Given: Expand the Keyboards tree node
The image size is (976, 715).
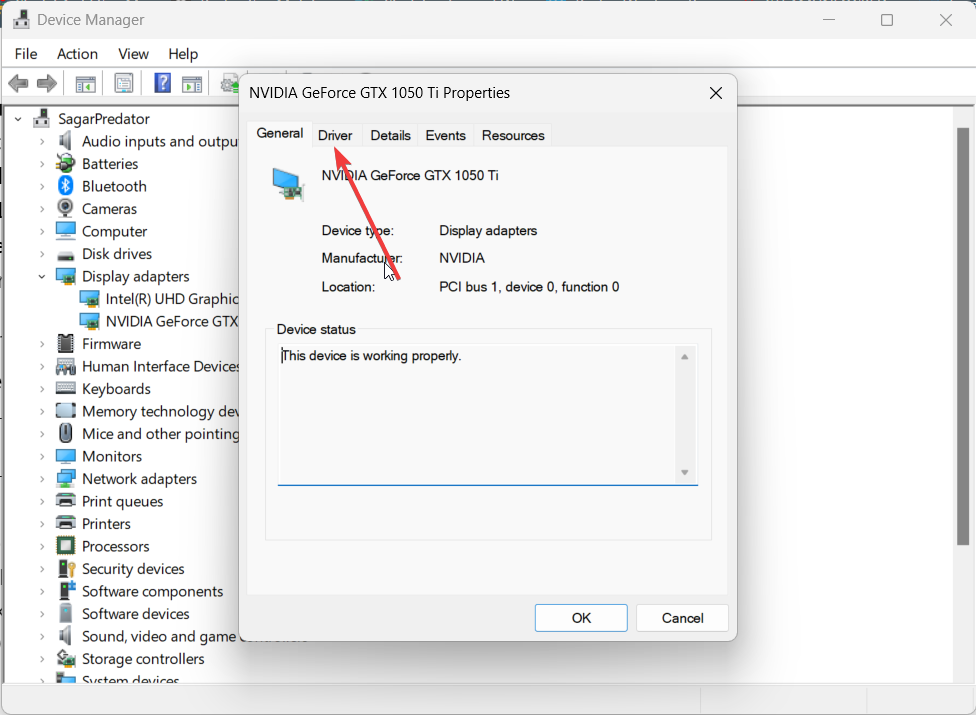Looking at the screenshot, I should 42,389.
